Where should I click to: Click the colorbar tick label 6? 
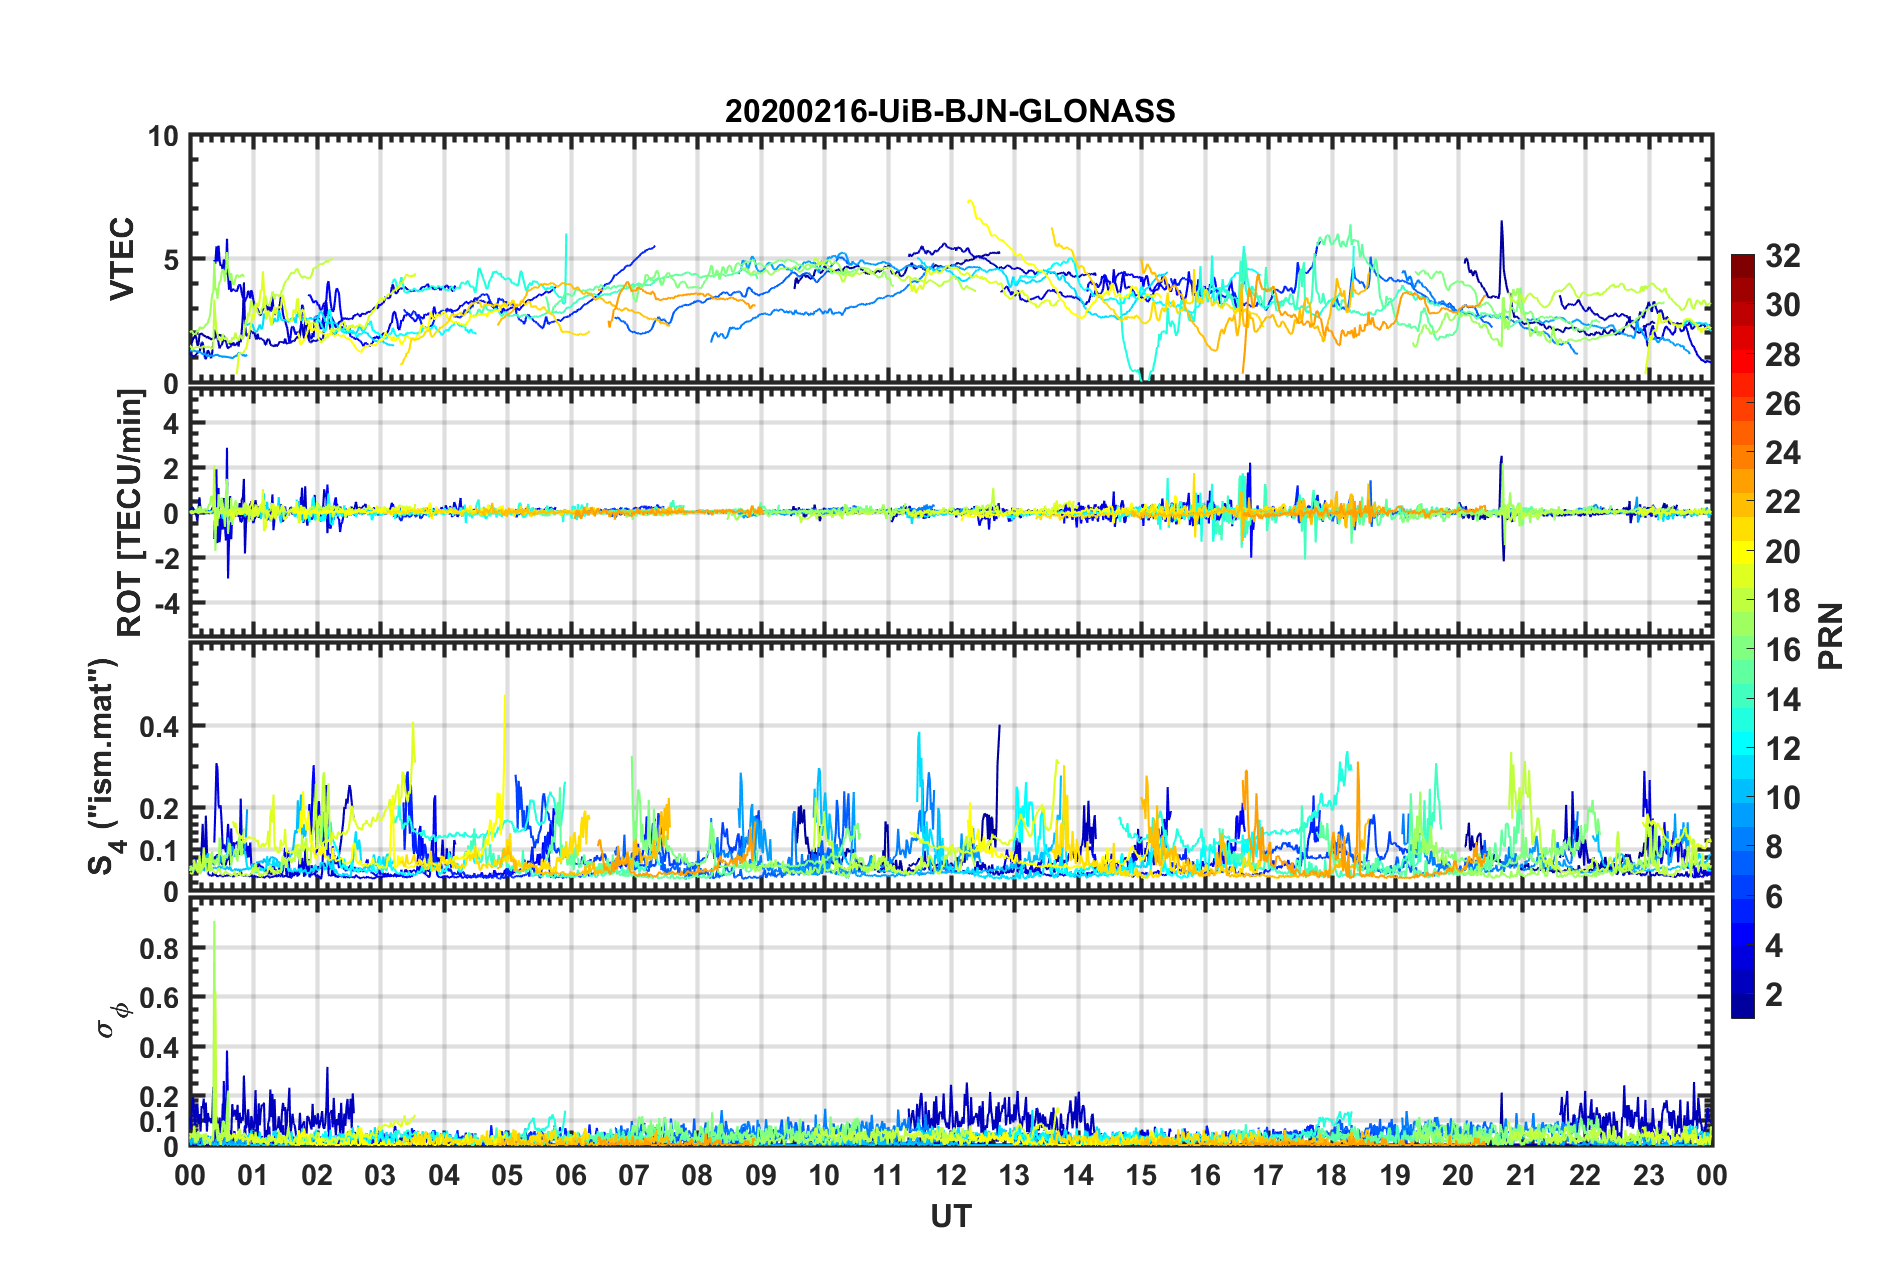(x=1774, y=897)
